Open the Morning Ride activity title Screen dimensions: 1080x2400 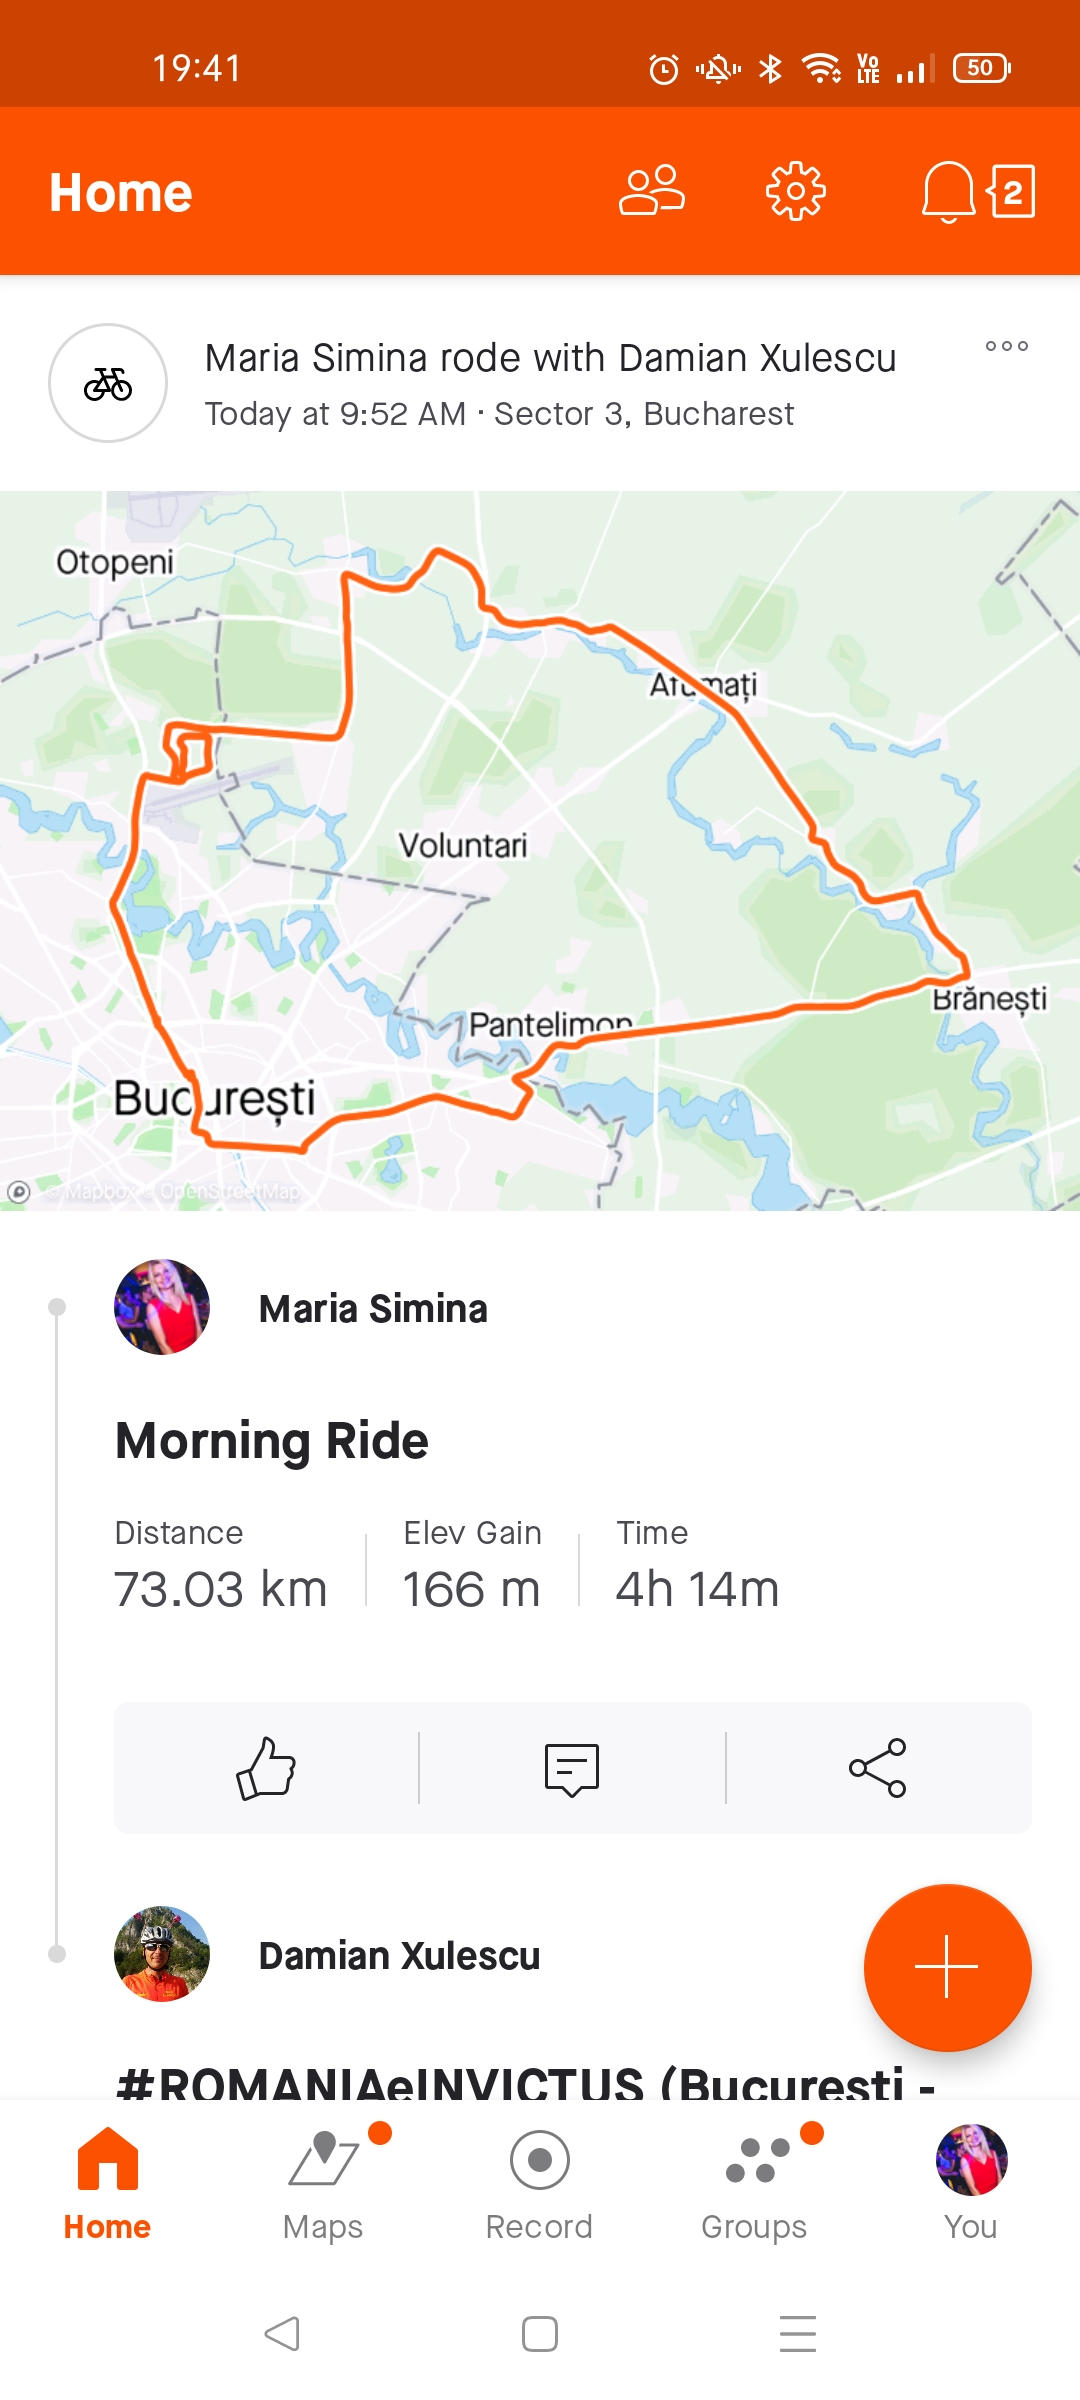click(272, 1441)
